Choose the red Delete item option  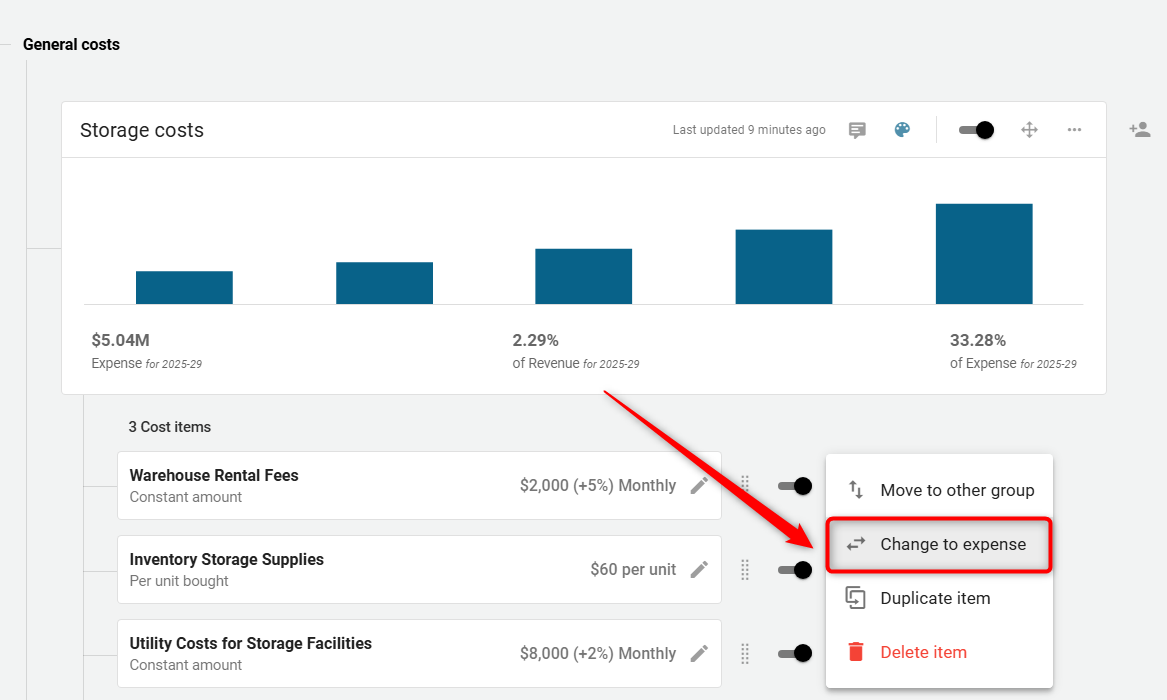coord(939,652)
